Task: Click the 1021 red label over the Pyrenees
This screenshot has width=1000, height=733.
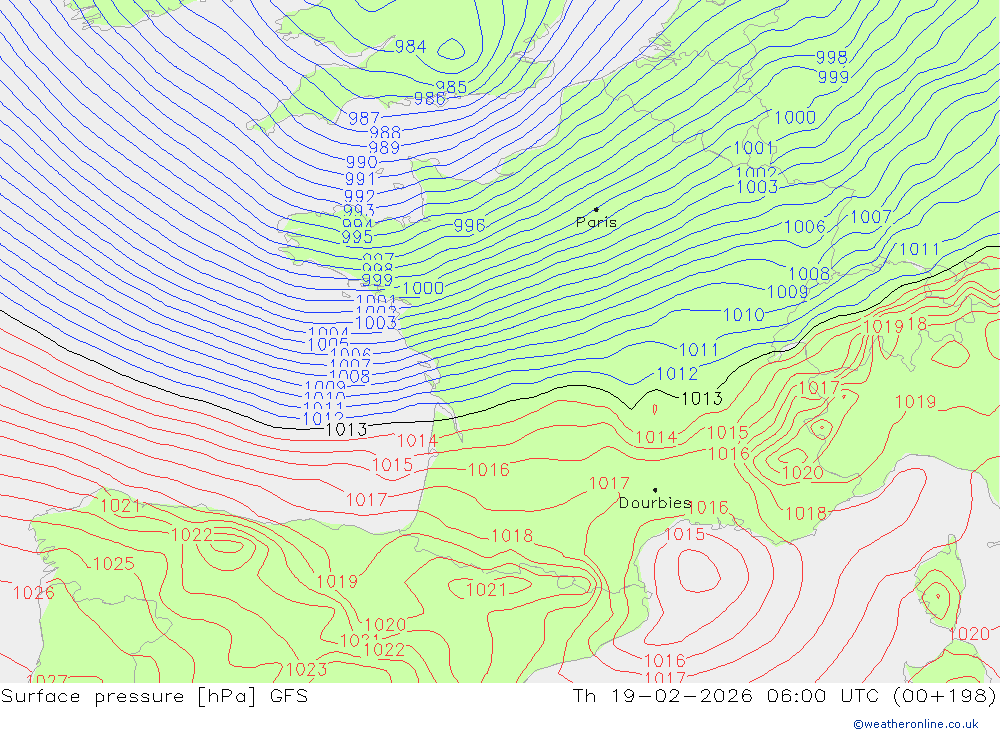Action: pyautogui.click(x=486, y=589)
